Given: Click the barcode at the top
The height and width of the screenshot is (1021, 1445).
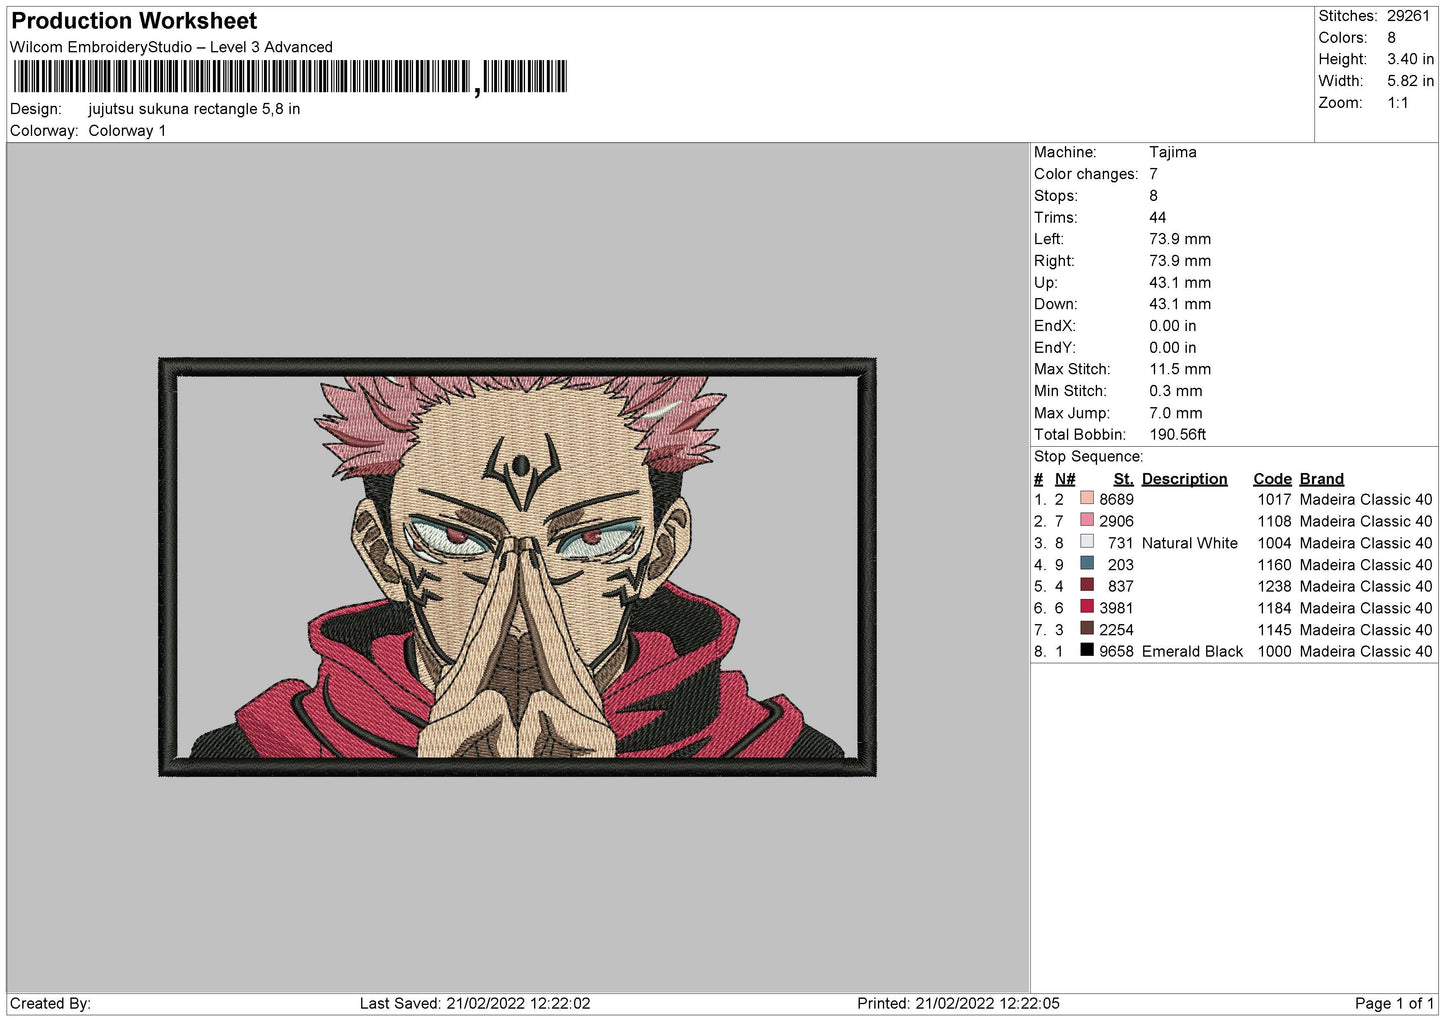Looking at the screenshot, I should [x=290, y=77].
